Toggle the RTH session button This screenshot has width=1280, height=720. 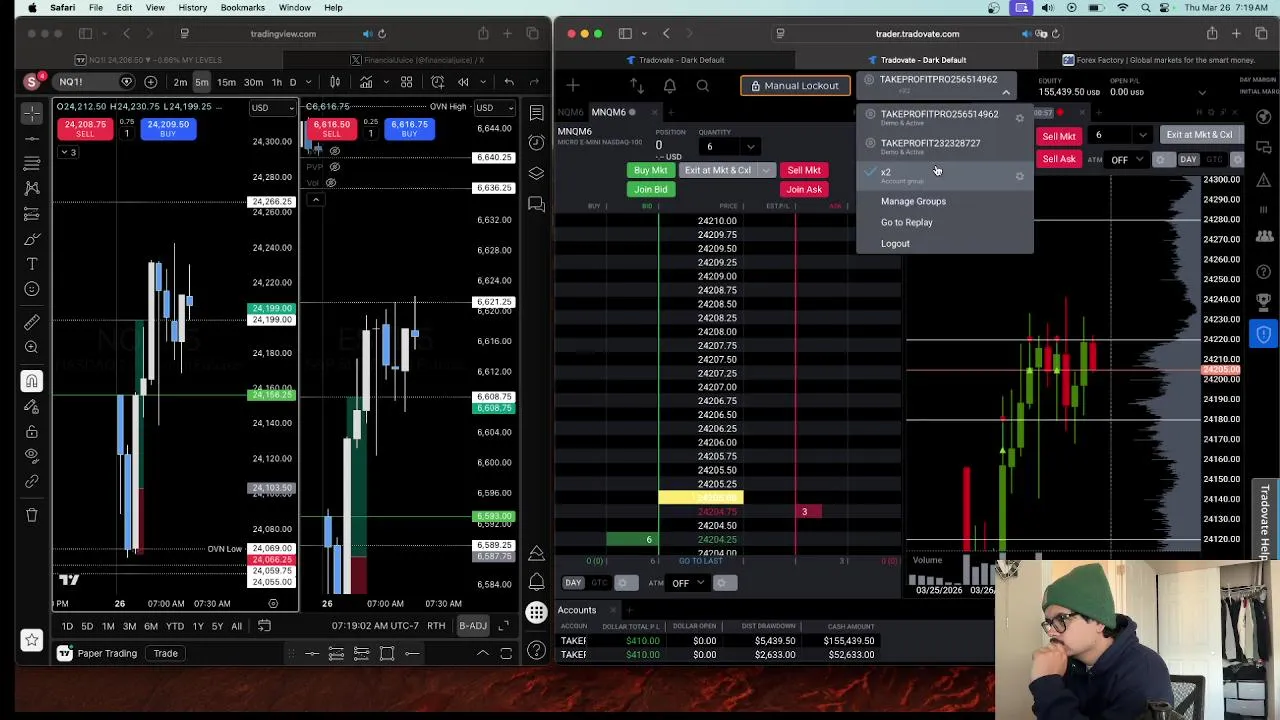tap(436, 626)
